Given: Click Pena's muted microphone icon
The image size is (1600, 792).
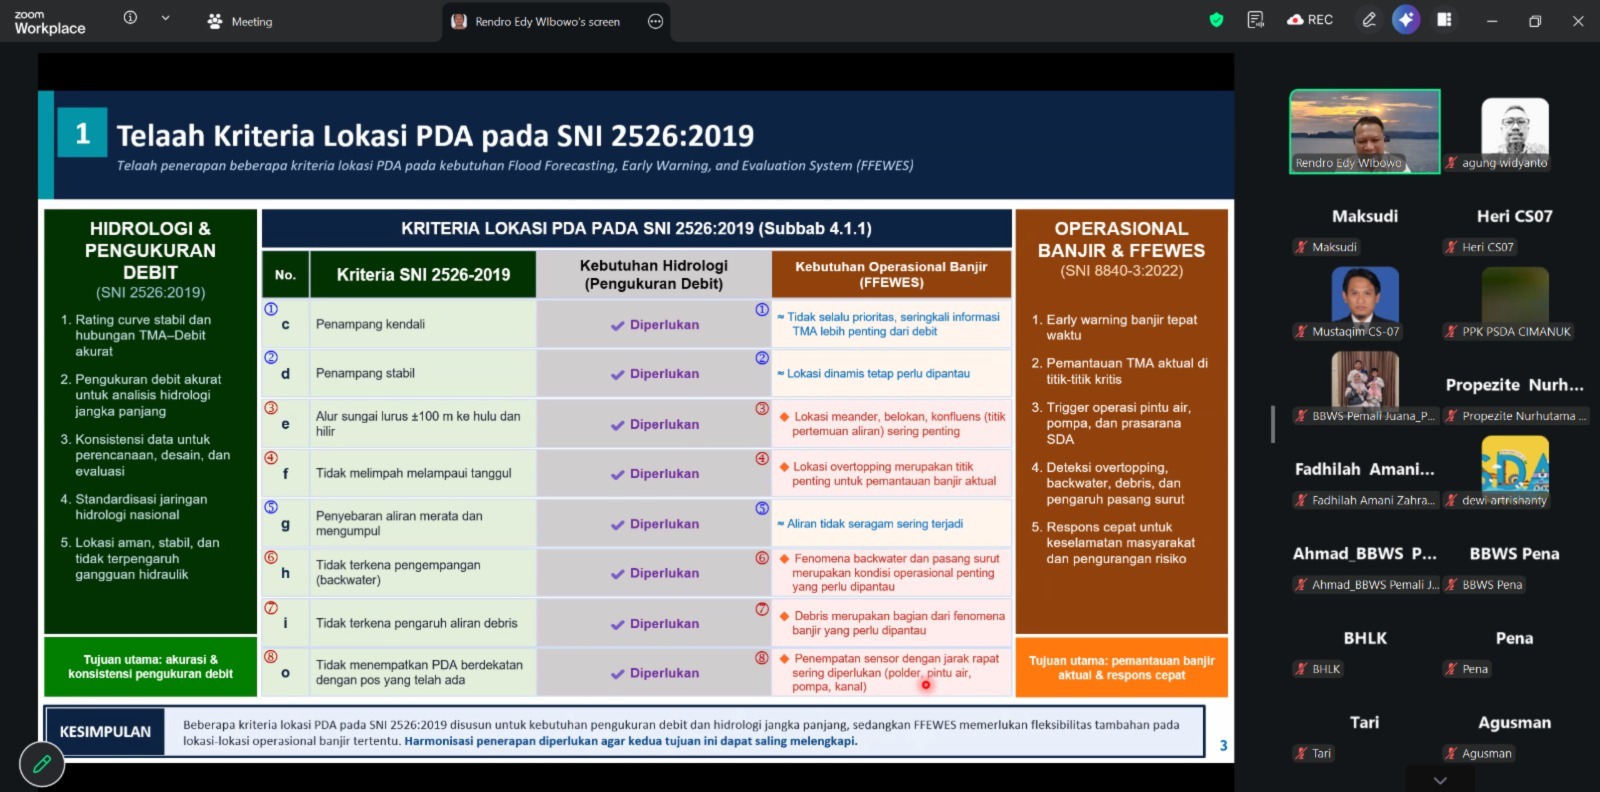Looking at the screenshot, I should [x=1451, y=669].
